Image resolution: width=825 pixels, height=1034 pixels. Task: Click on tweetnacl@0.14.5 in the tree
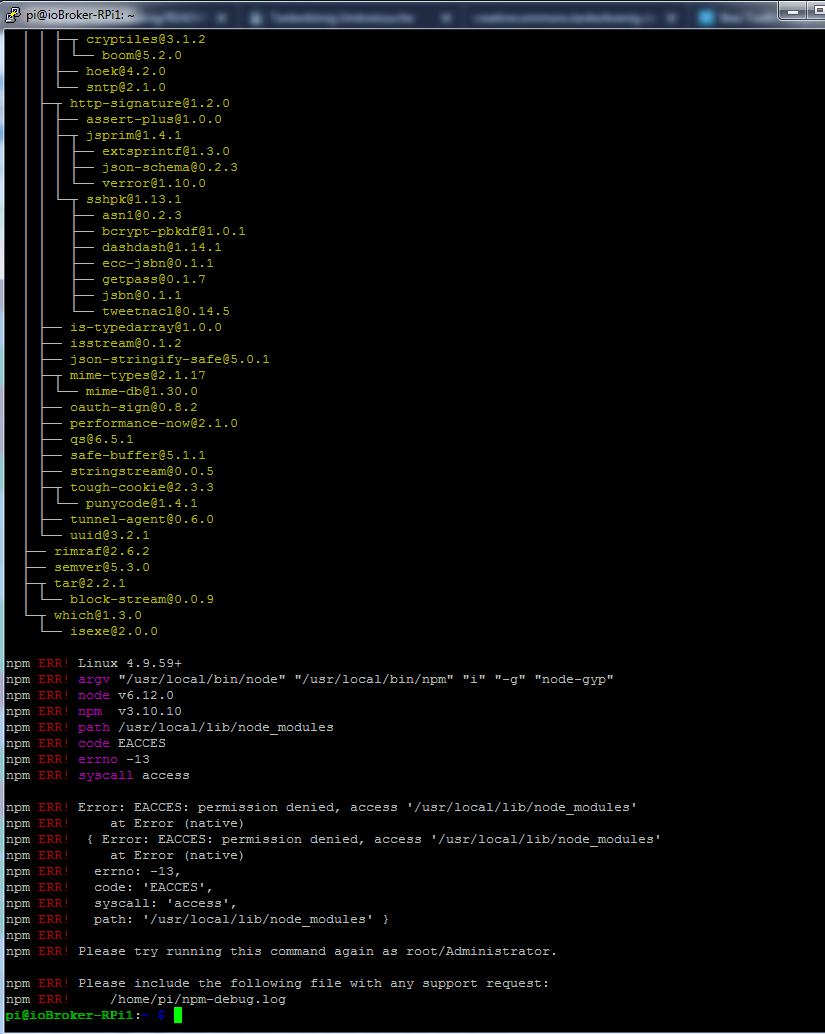coord(165,311)
